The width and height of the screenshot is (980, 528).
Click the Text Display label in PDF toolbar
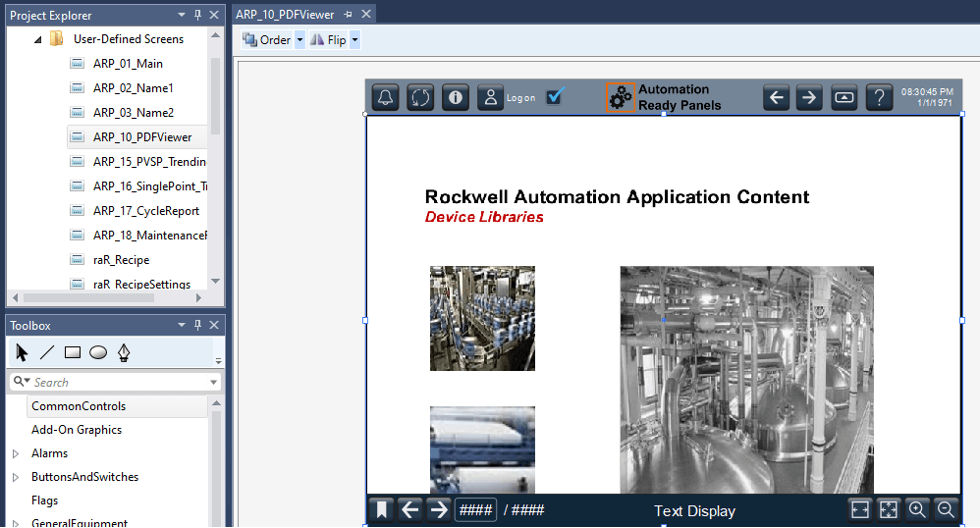[x=694, y=511]
